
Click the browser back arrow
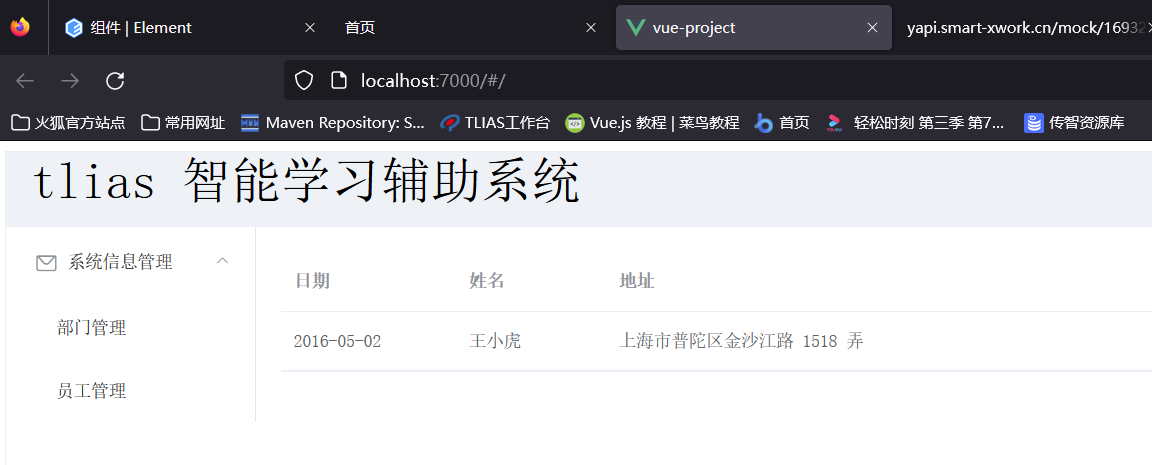(x=25, y=80)
